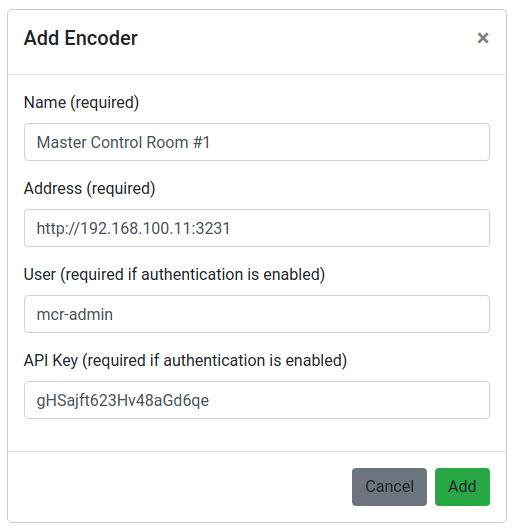This screenshot has width=513, height=530.
Task: Click the 'mcr-admin' username text
Action: (75, 315)
